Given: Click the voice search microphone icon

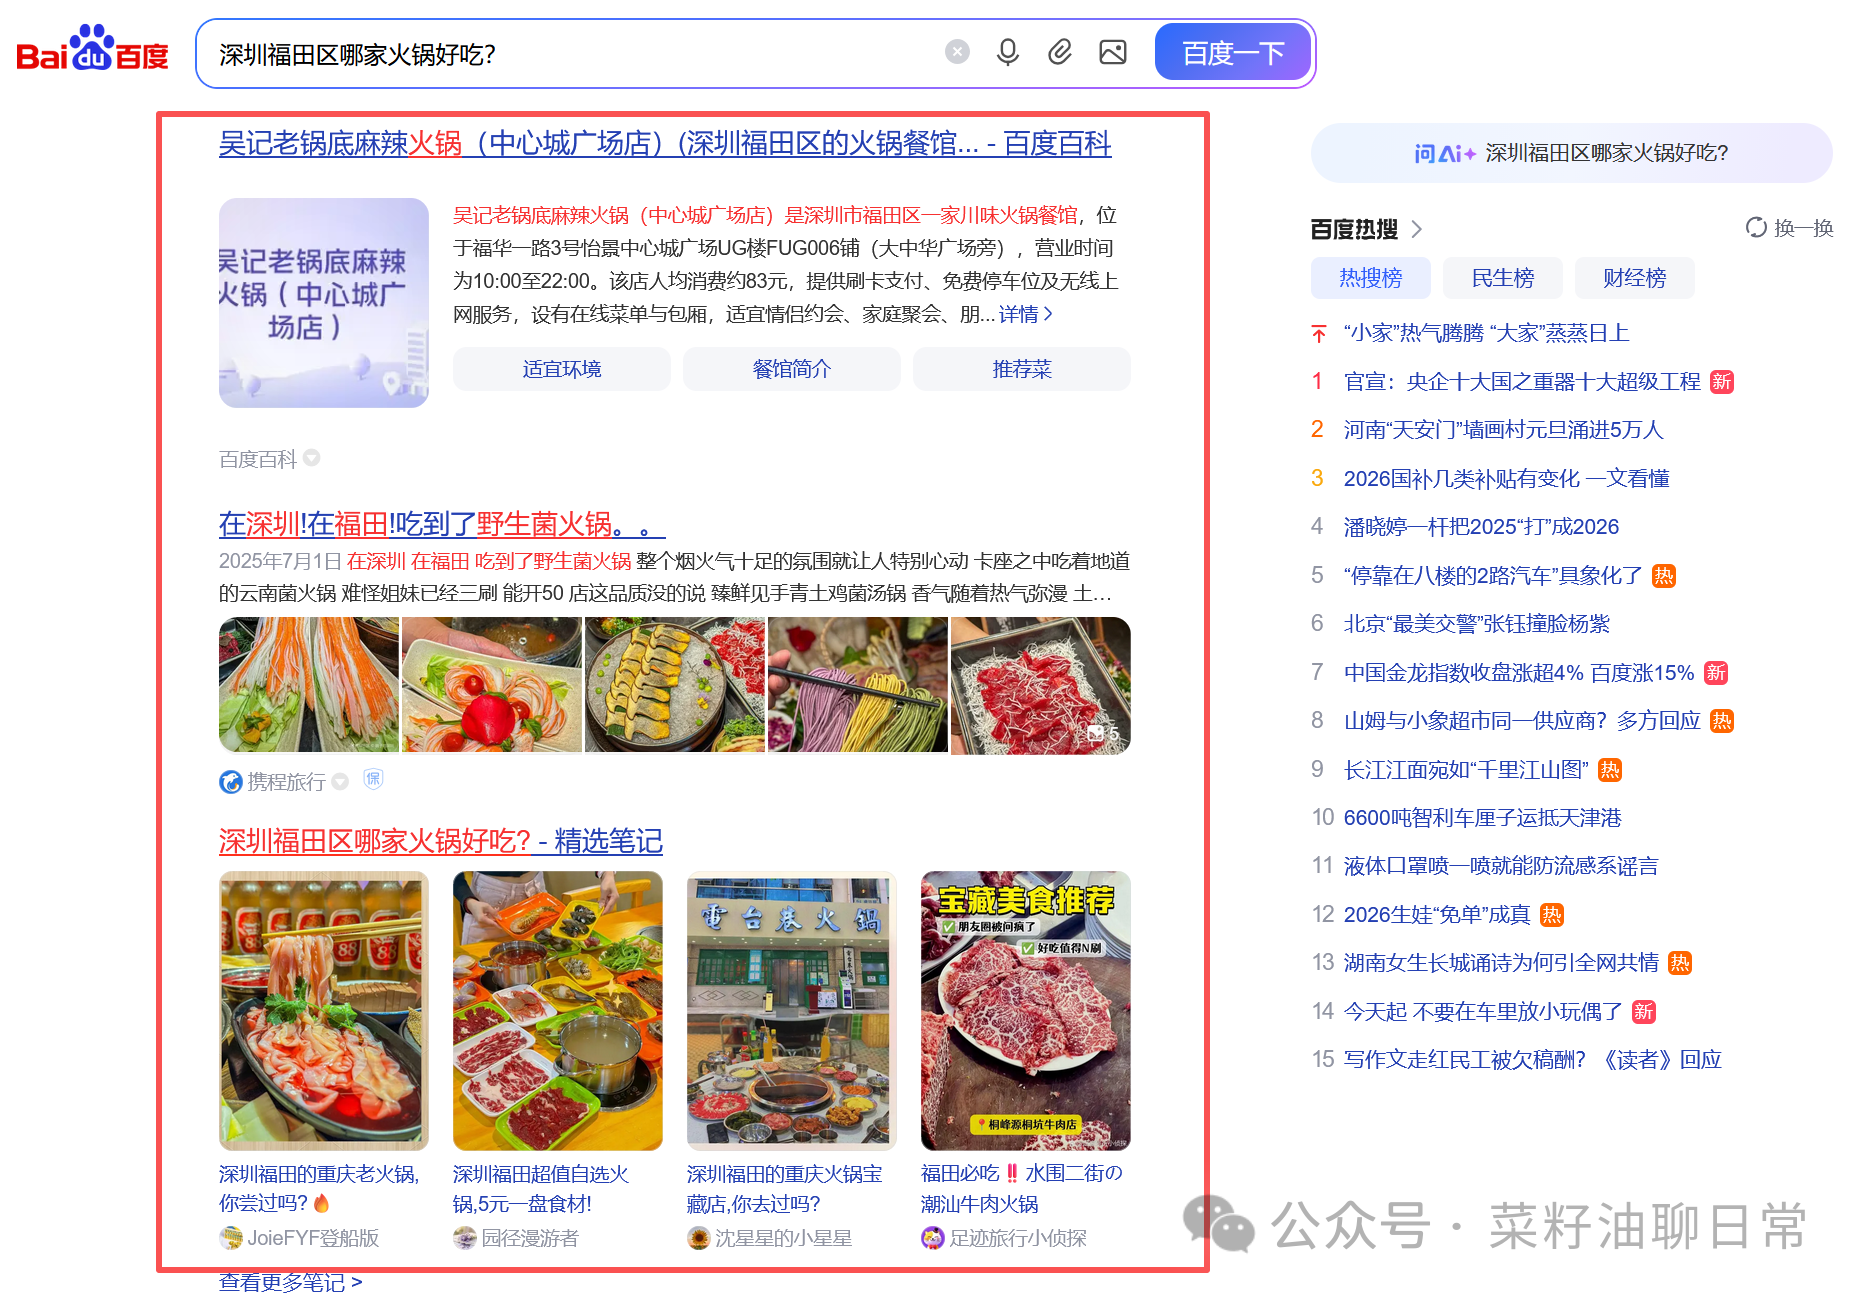Looking at the screenshot, I should pyautogui.click(x=1008, y=52).
